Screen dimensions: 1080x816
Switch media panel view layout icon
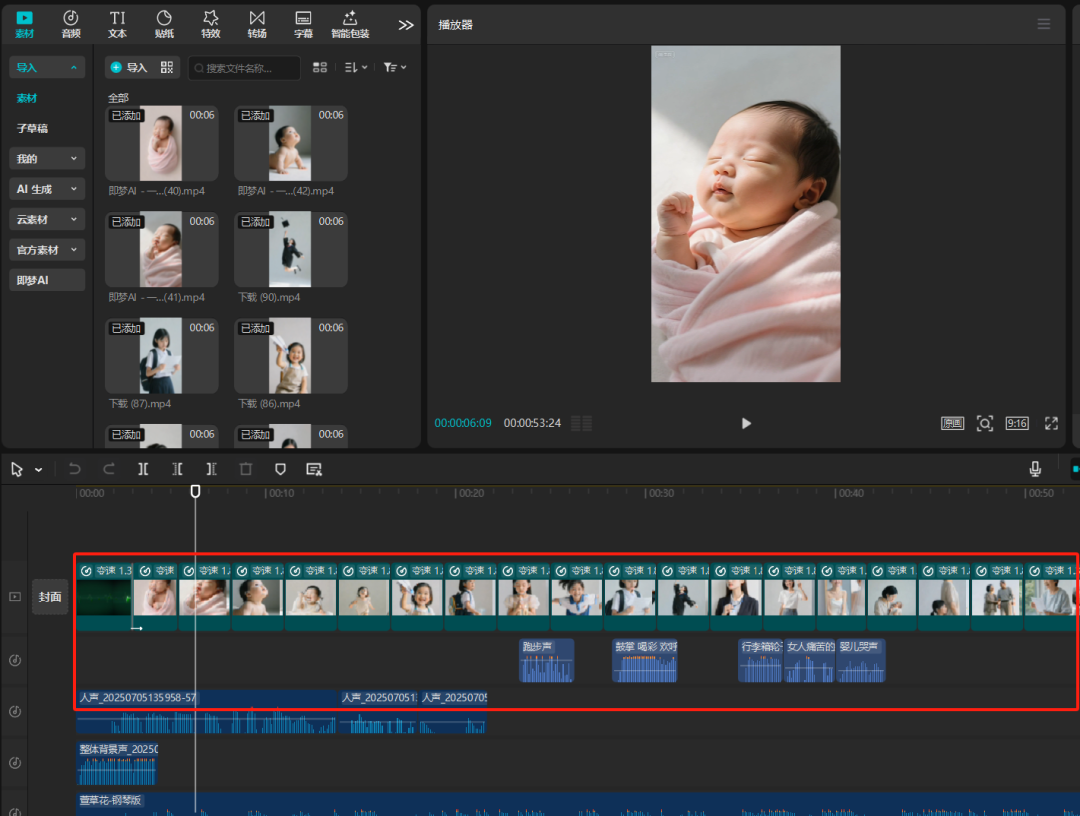320,67
